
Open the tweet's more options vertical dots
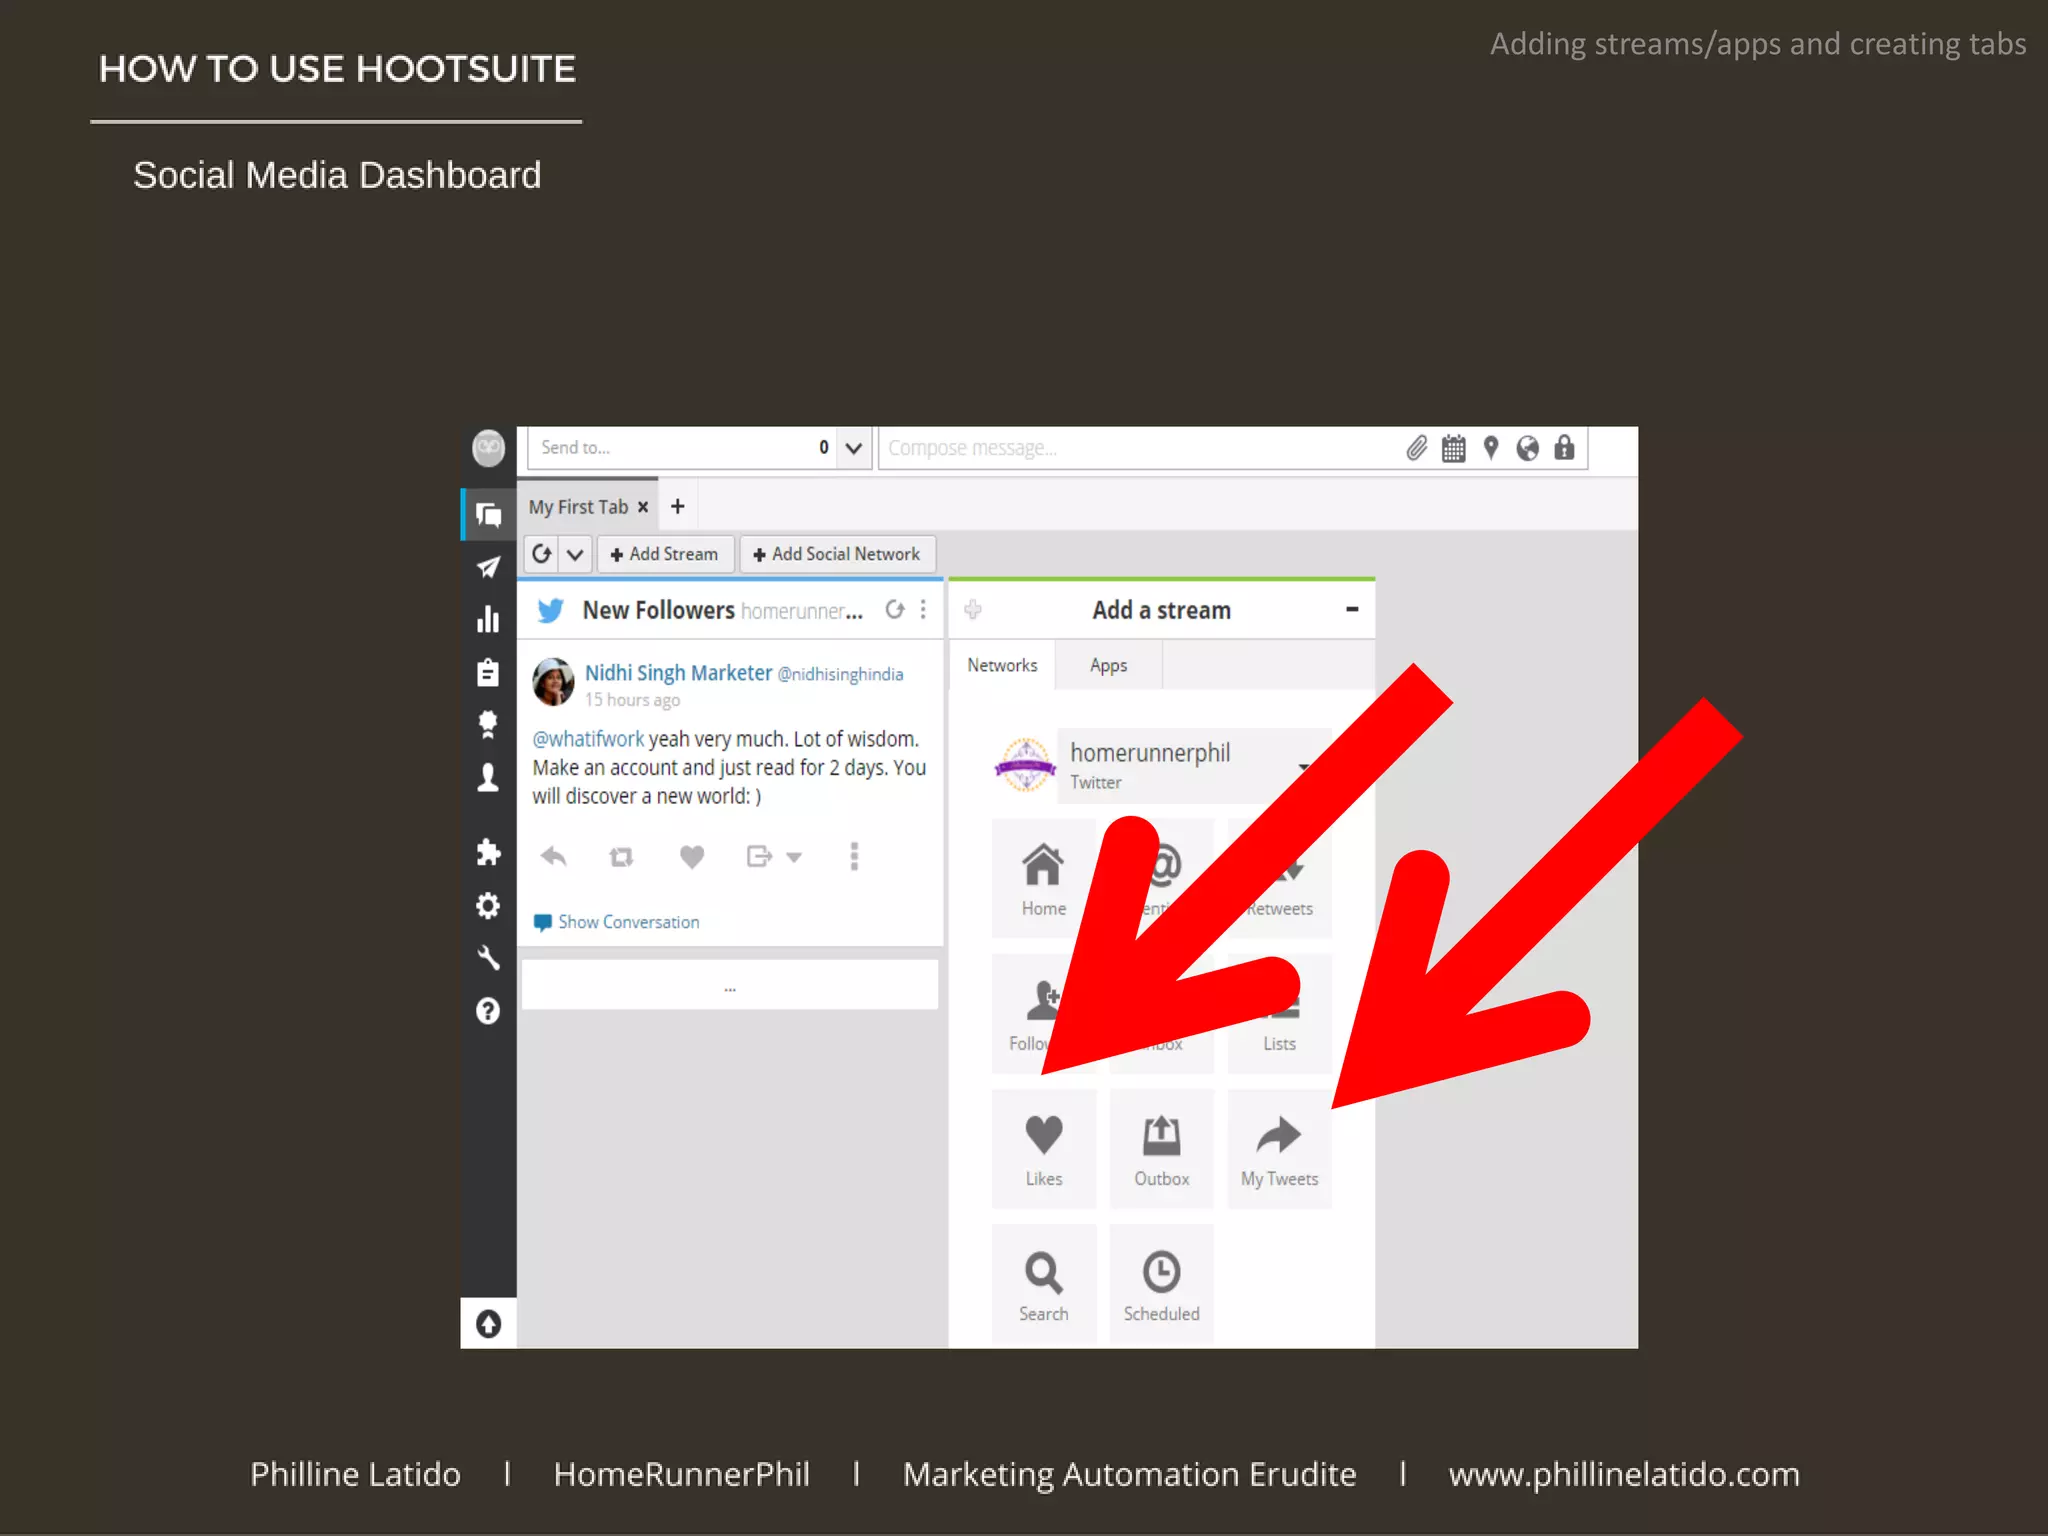pyautogui.click(x=854, y=856)
